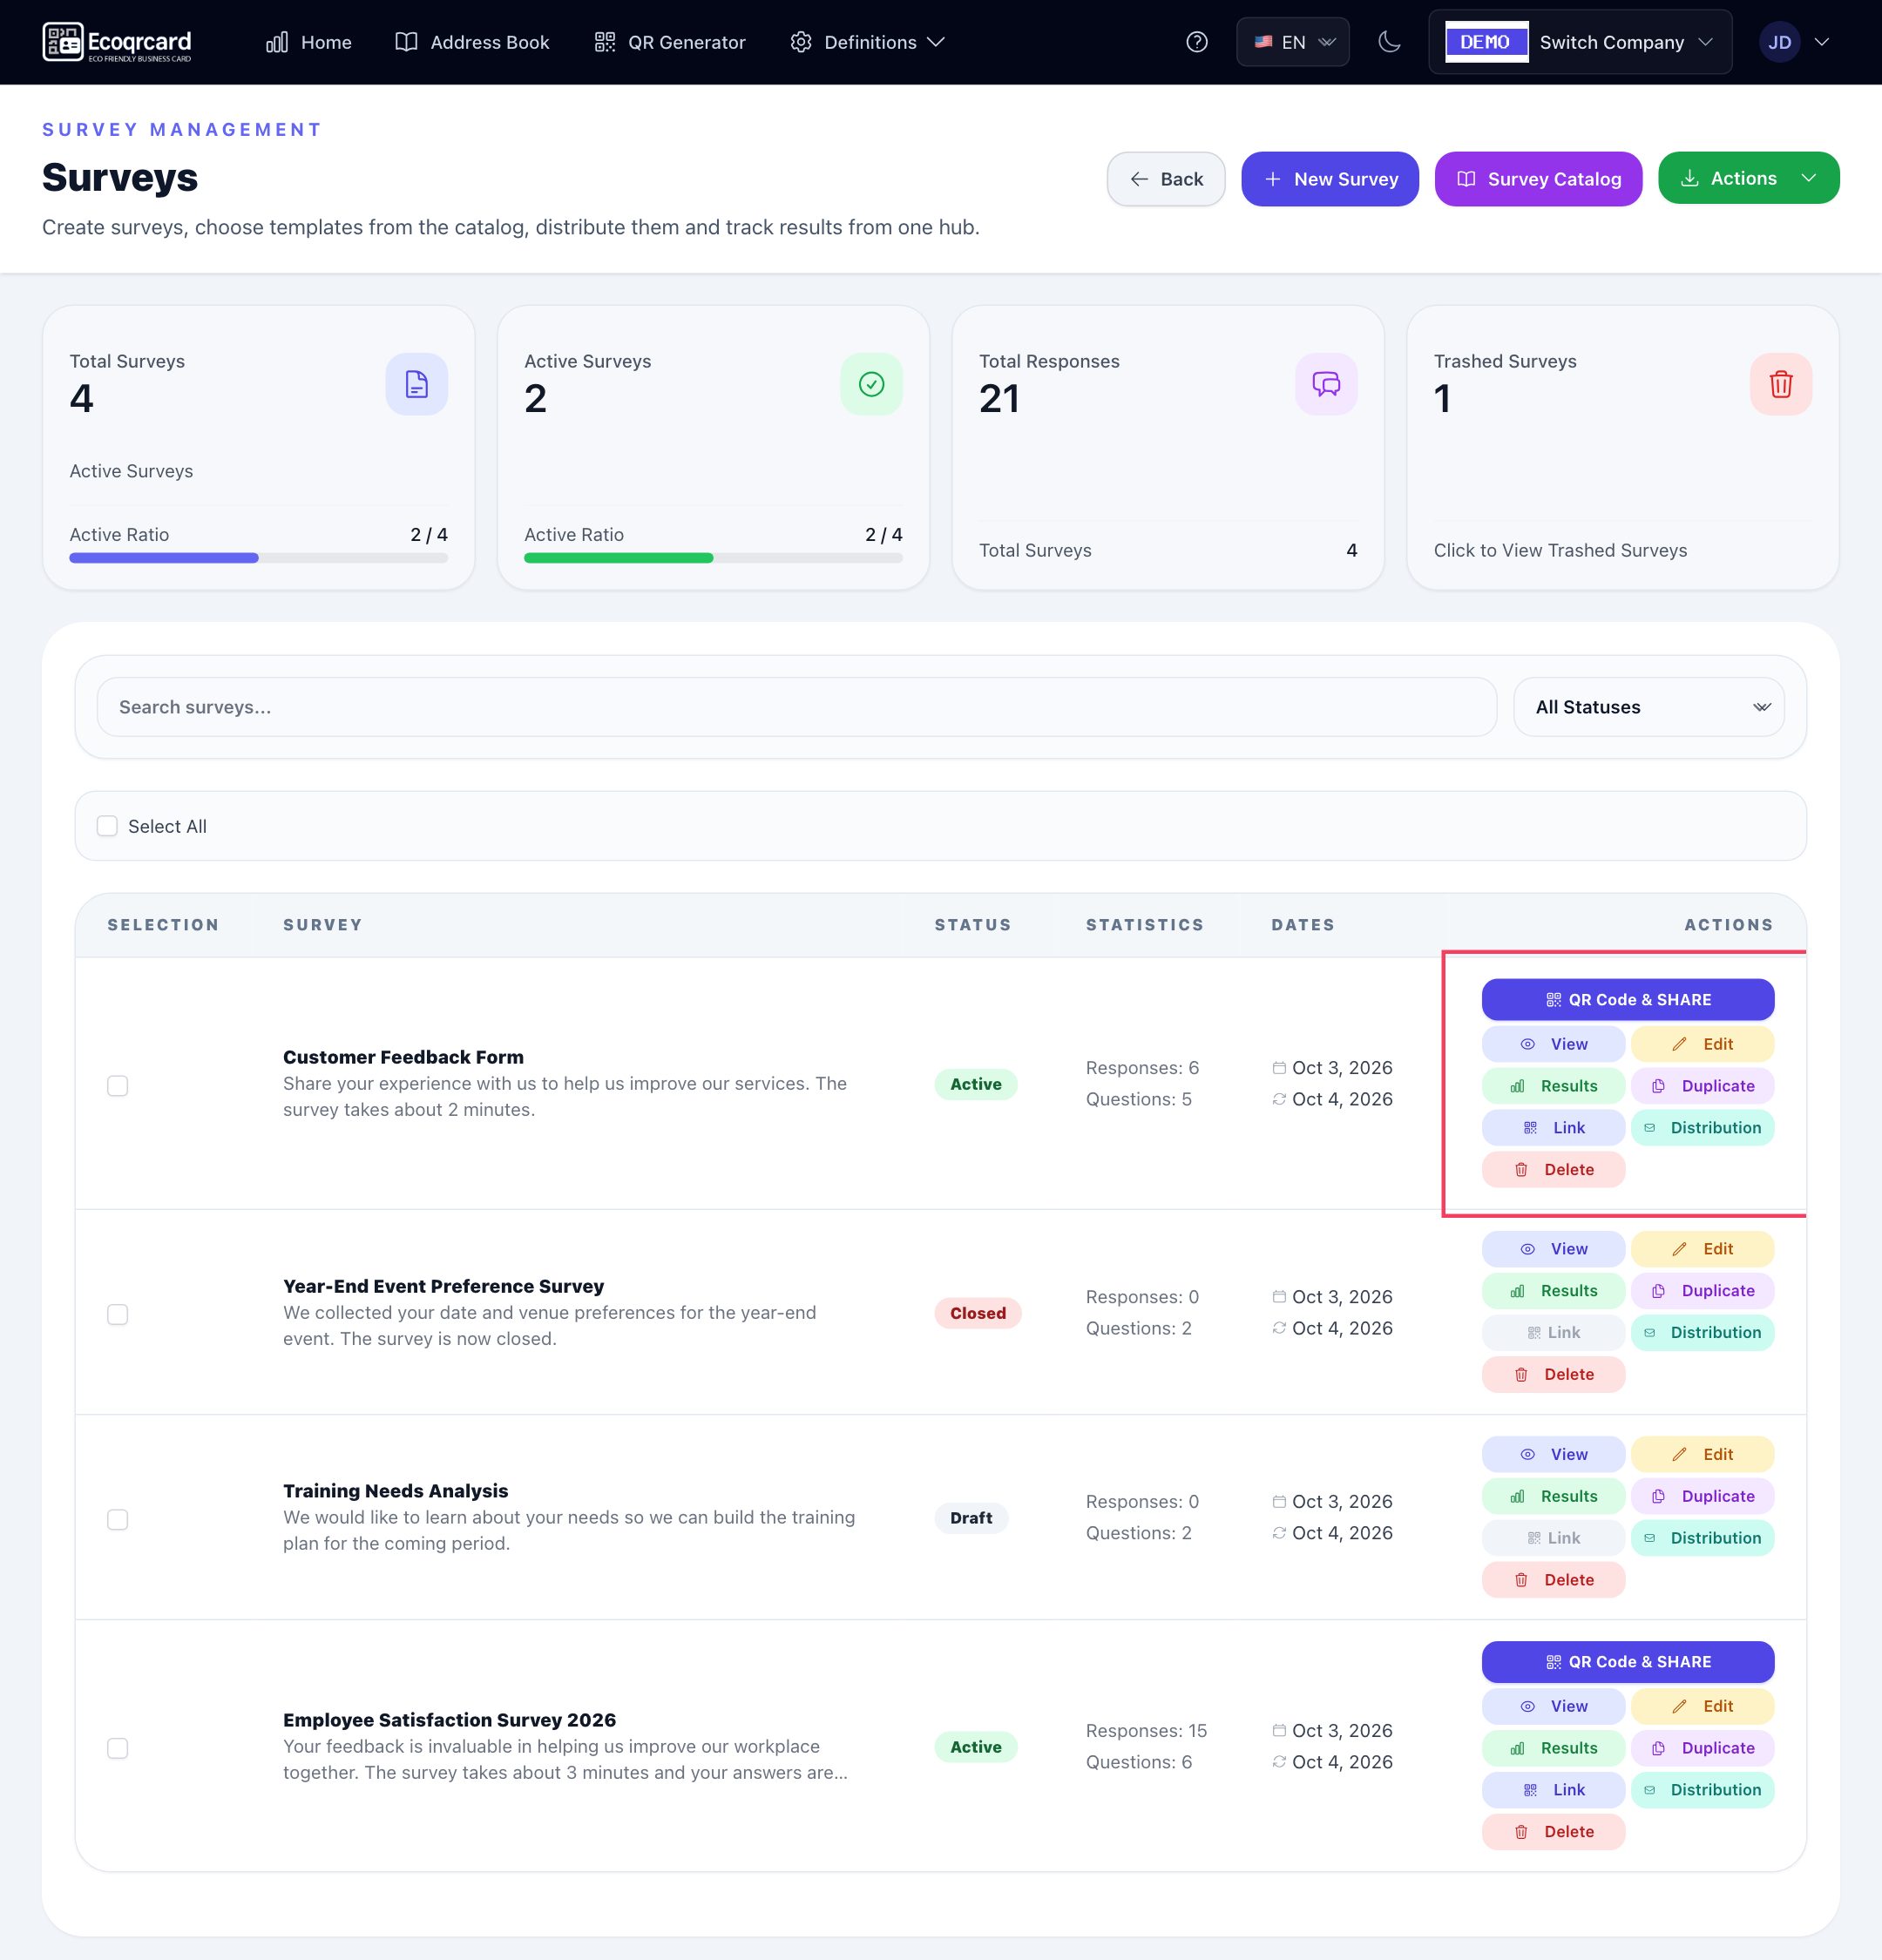This screenshot has width=1882, height=1960.
Task: Delete the Year-End Event Preference Survey
Action: point(1553,1375)
